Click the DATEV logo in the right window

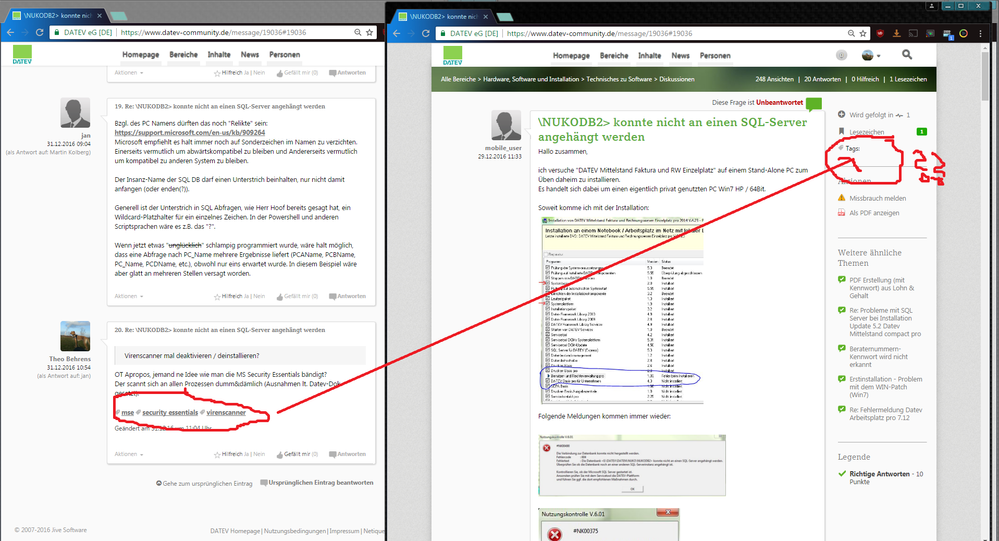pos(452,56)
